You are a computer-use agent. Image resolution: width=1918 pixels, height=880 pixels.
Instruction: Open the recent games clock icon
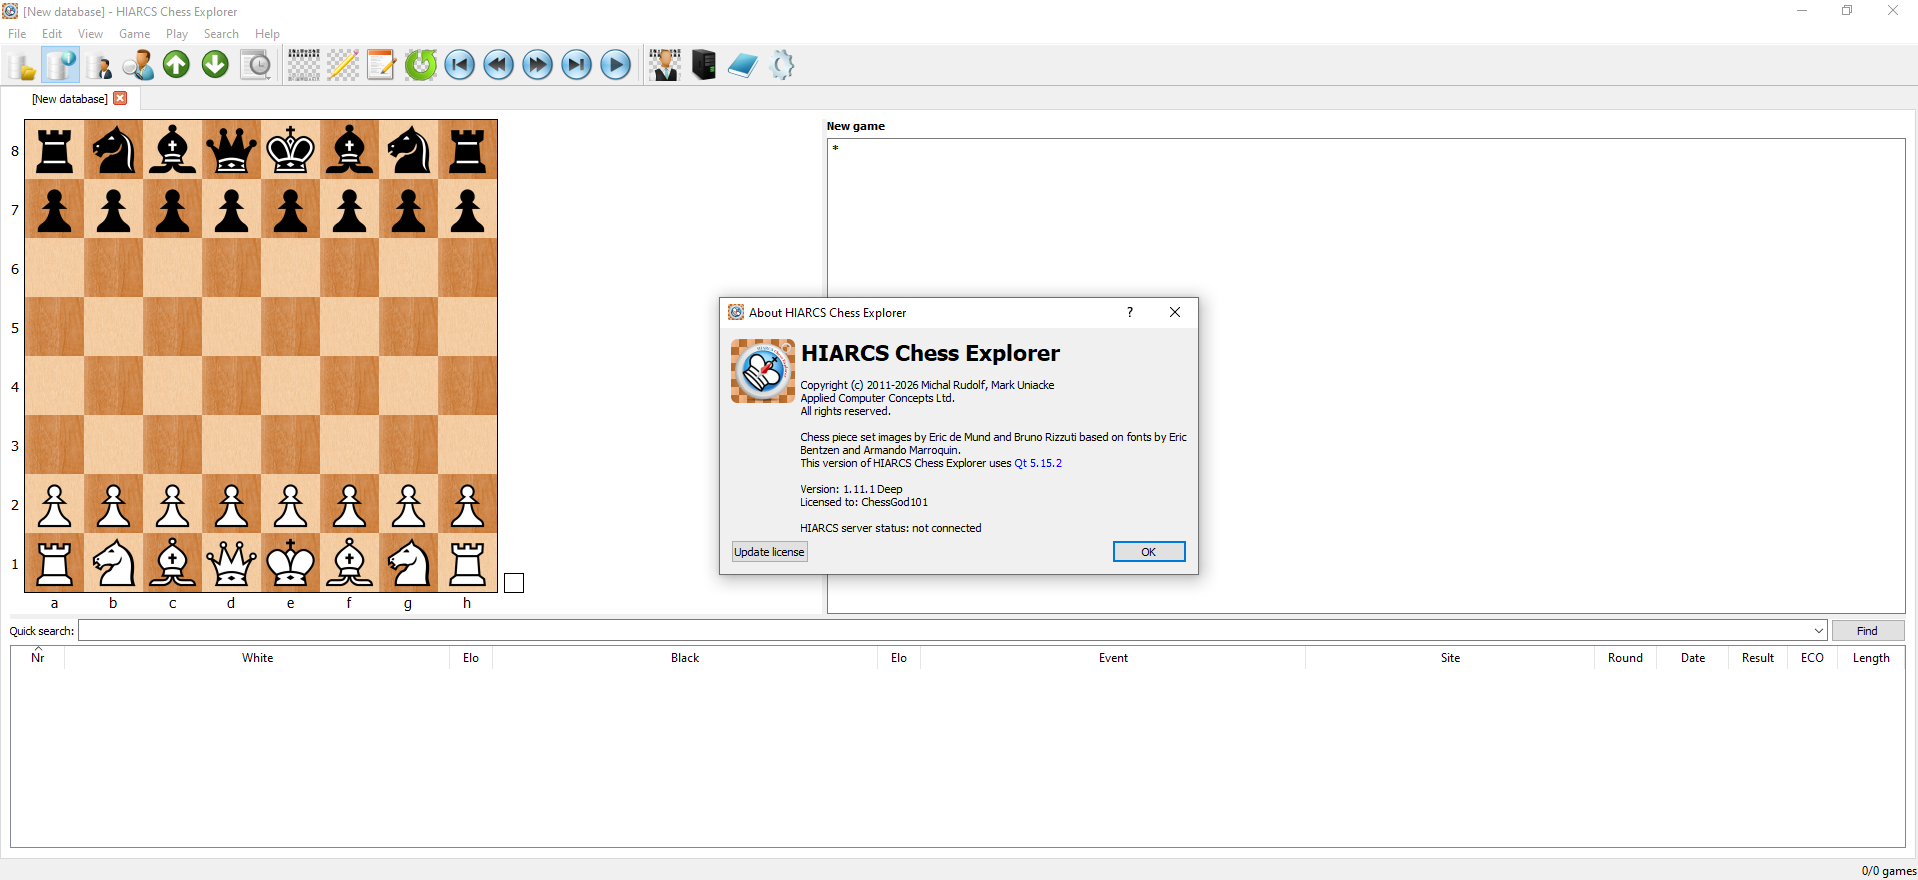(x=256, y=66)
